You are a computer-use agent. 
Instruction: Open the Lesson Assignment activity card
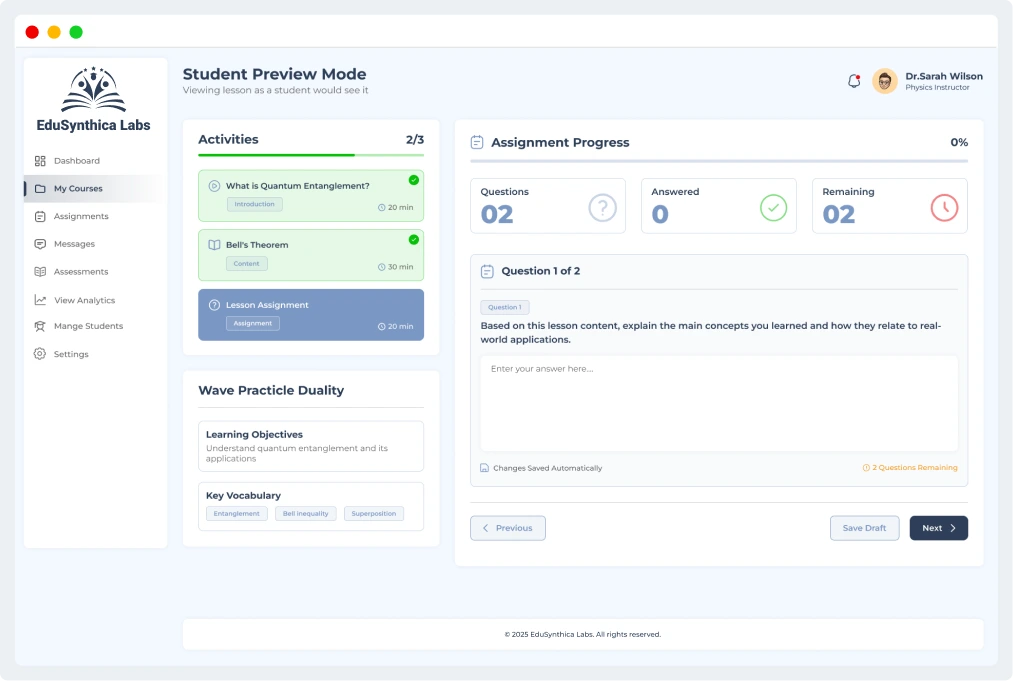tap(311, 315)
